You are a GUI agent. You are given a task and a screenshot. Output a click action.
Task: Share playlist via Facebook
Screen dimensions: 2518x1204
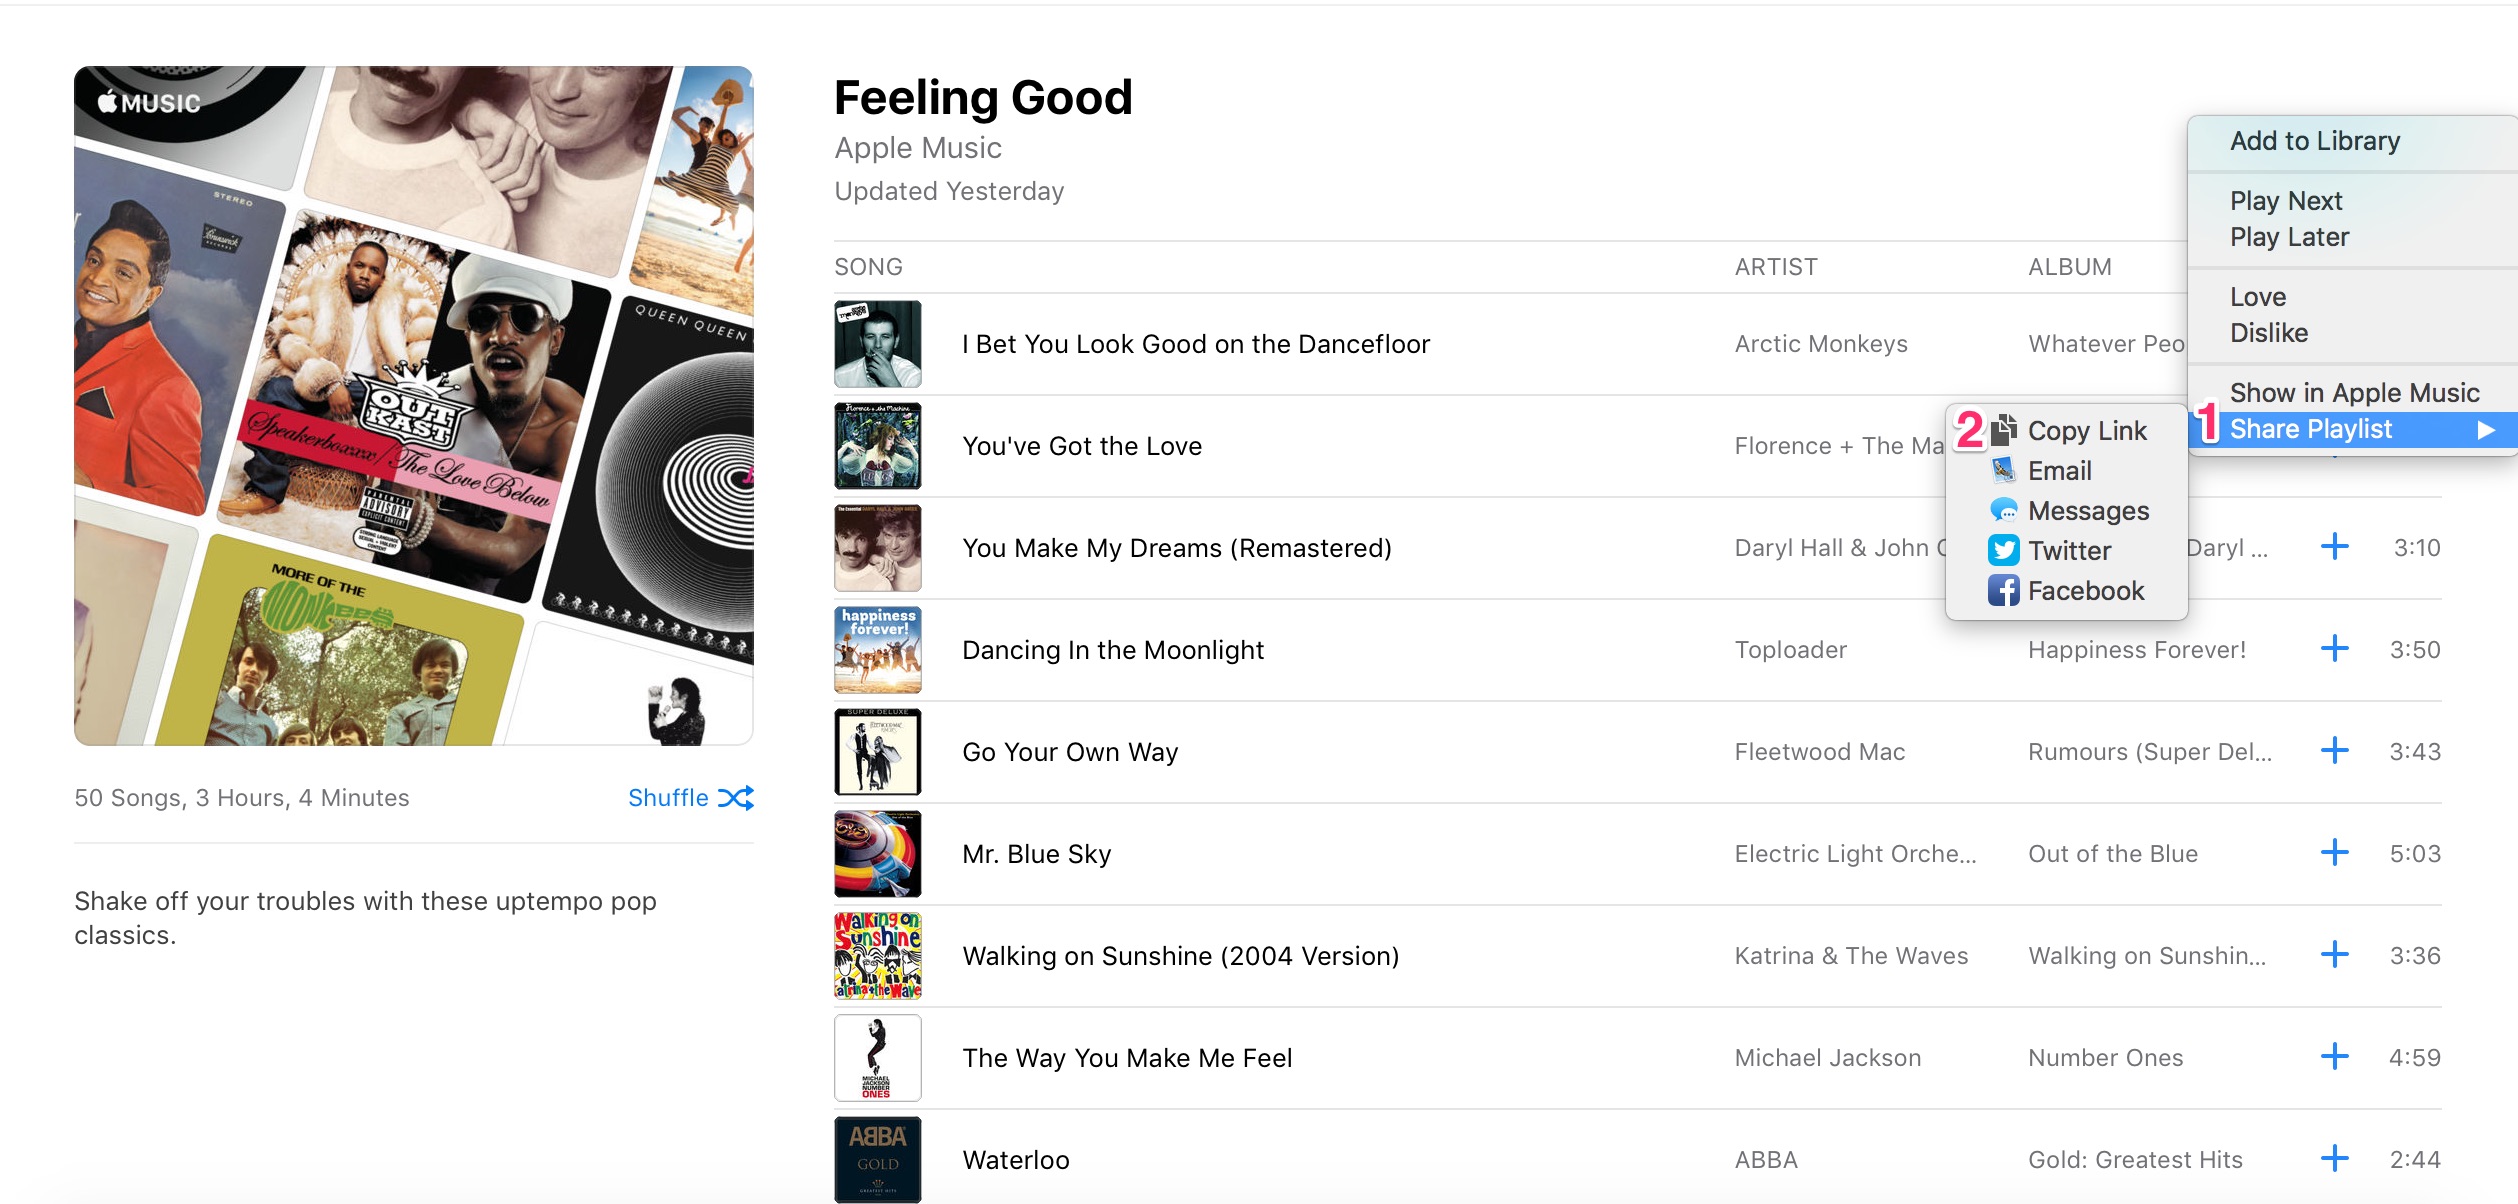point(2085,591)
